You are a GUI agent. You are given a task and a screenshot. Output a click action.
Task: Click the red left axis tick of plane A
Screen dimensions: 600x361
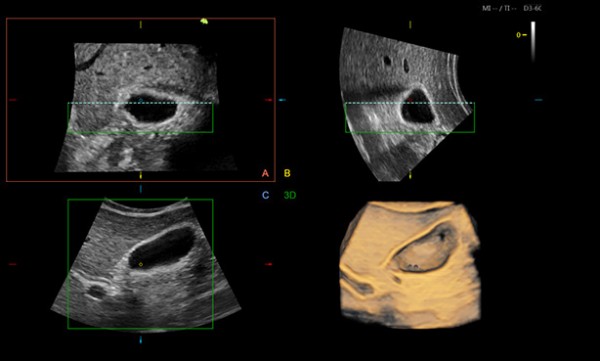tap(13, 100)
